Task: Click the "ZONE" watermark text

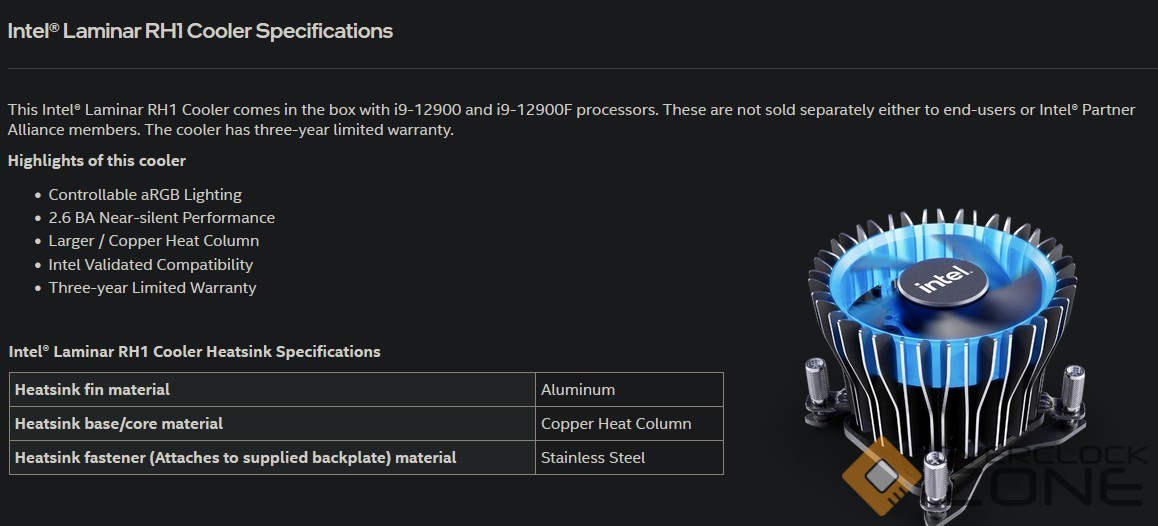Action: [x=1060, y=488]
